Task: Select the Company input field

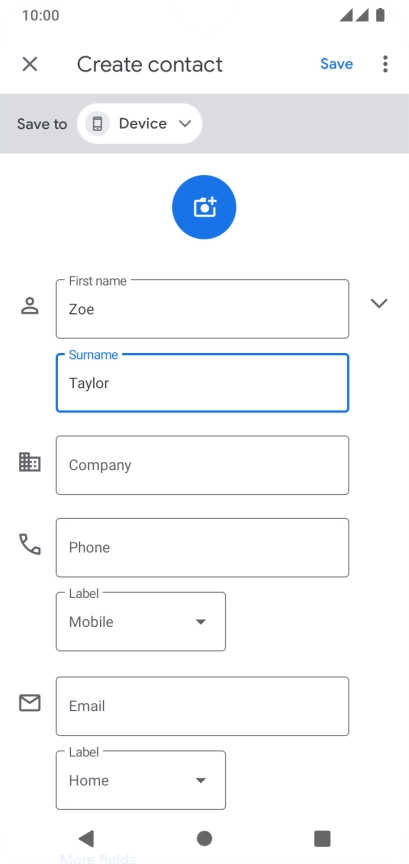Action: (x=202, y=465)
